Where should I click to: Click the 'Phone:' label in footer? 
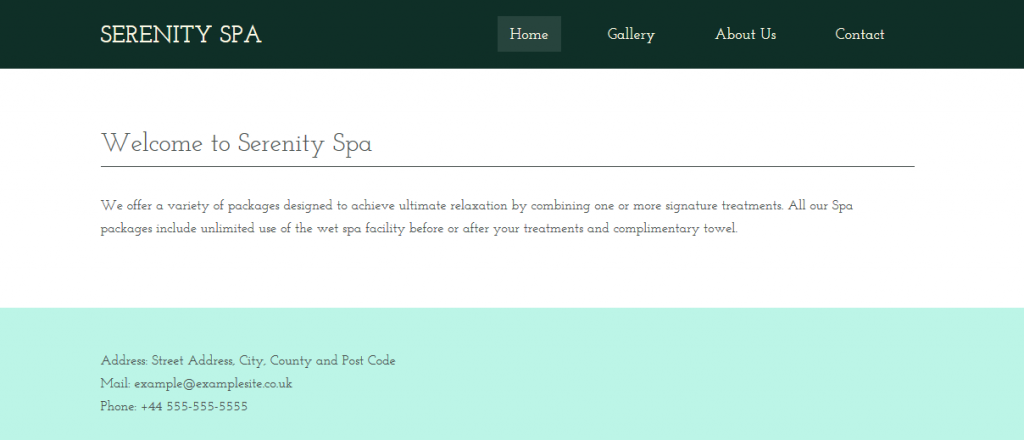119,407
